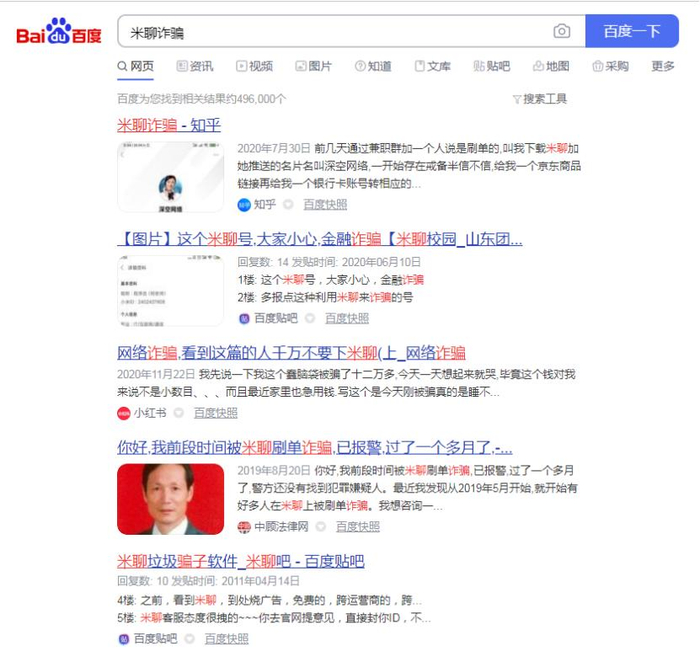Click the 知乎 source icon in first result

244,205
